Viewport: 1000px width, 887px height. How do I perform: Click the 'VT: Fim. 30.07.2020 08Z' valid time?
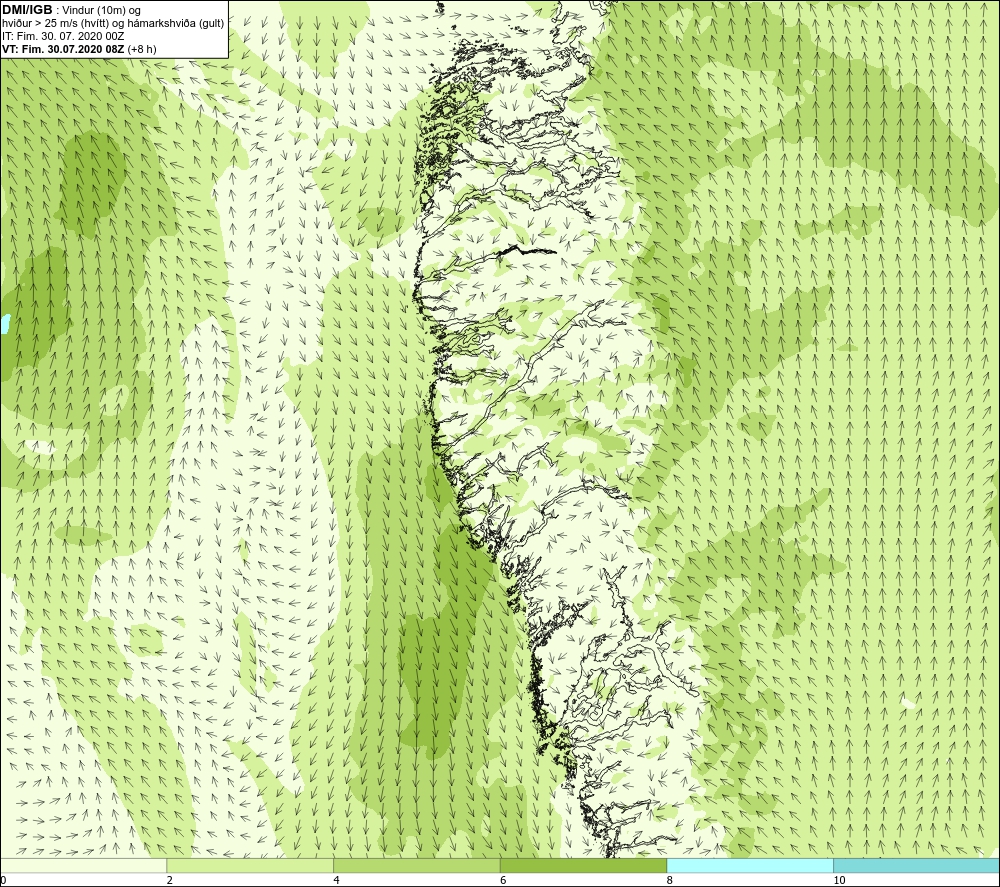(63, 49)
